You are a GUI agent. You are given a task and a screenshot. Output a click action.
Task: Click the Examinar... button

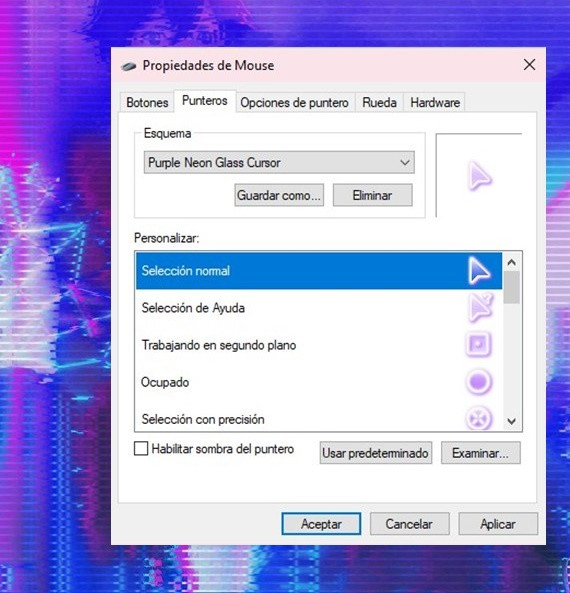[x=481, y=453]
